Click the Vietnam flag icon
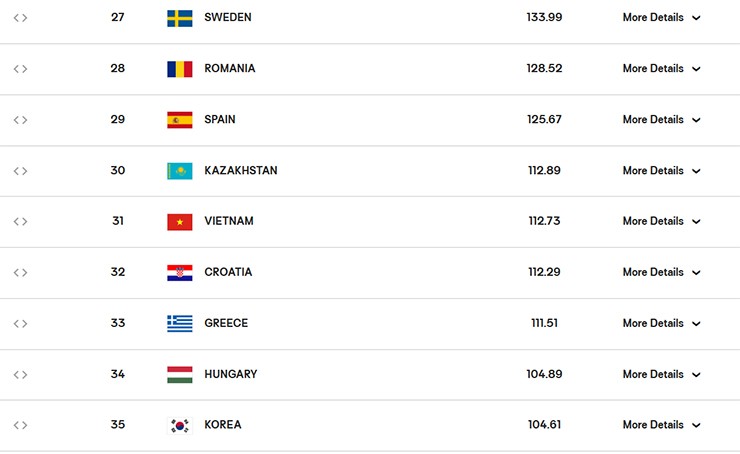 180,222
